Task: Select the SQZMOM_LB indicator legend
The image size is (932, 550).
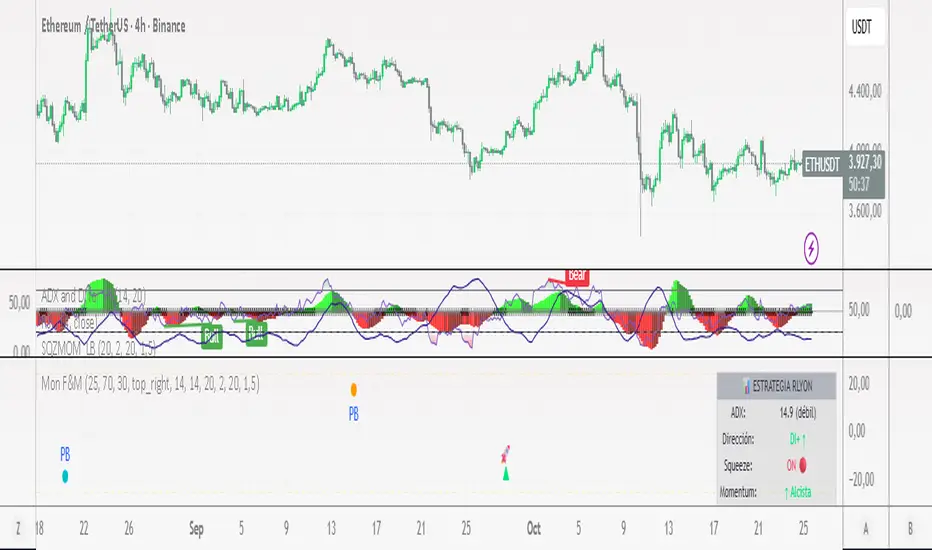Action: point(99,349)
